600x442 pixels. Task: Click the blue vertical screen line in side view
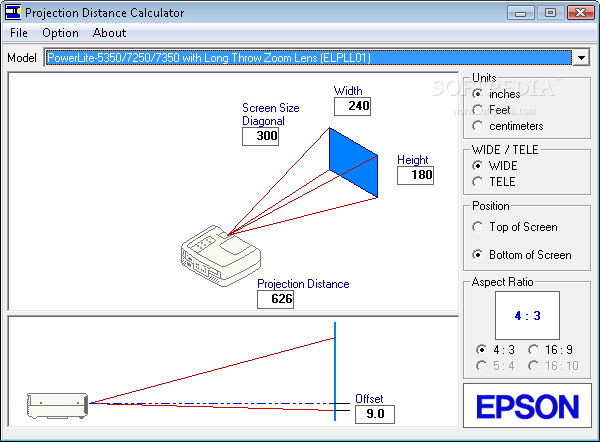[x=335, y=371]
